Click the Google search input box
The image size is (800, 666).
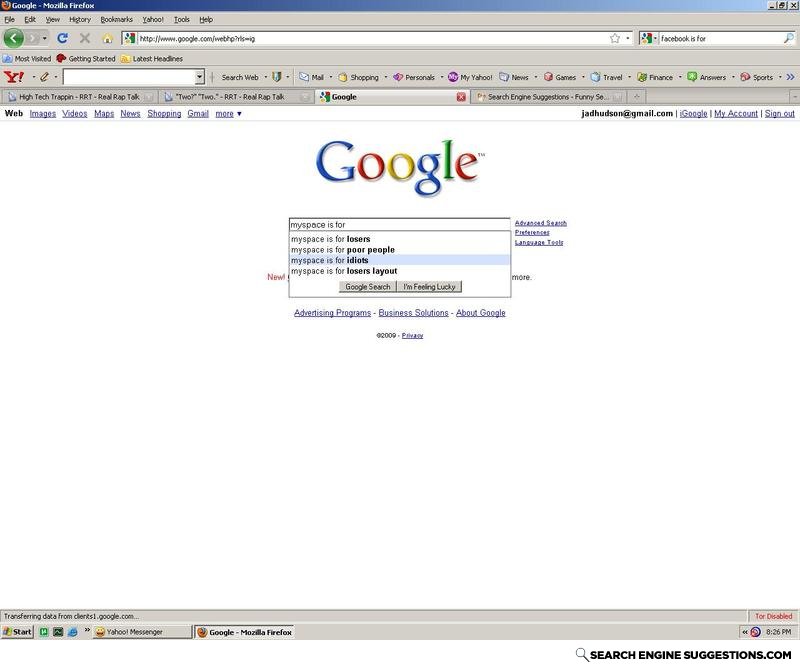(399, 225)
